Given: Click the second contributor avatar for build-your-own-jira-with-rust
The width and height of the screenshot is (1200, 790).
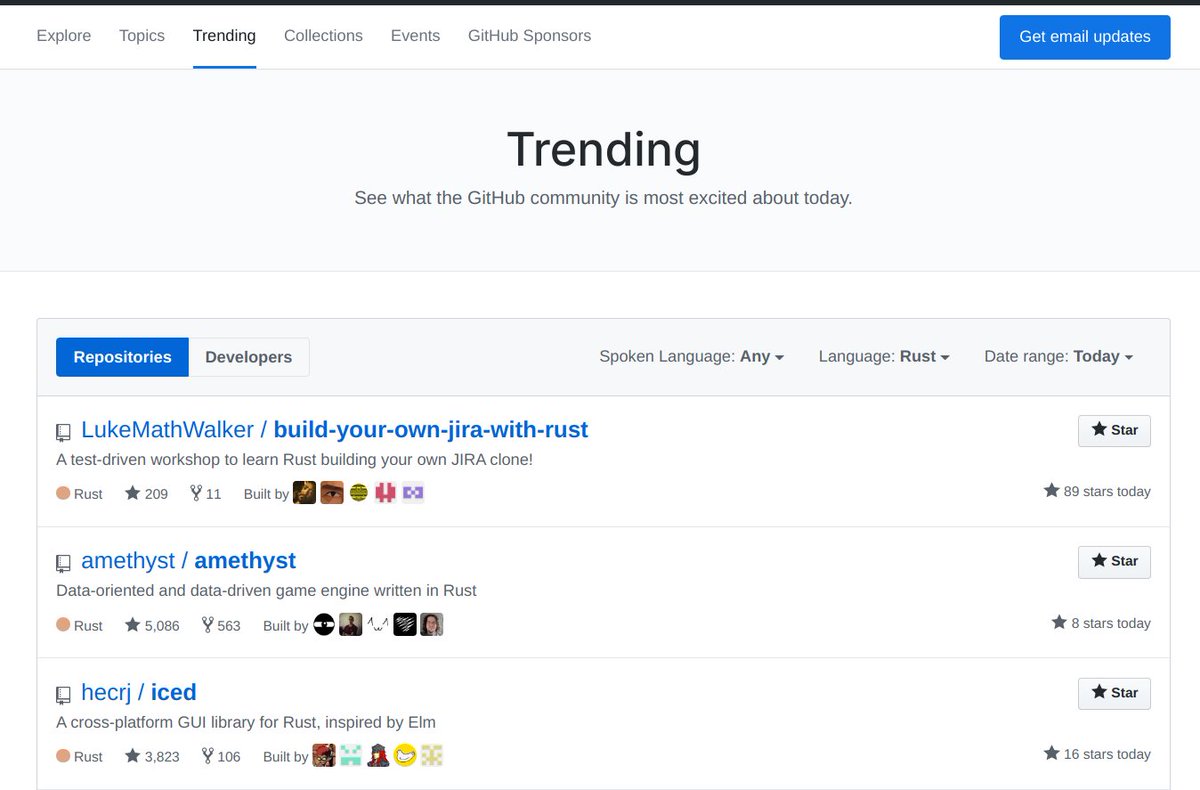Looking at the screenshot, I should [x=332, y=492].
